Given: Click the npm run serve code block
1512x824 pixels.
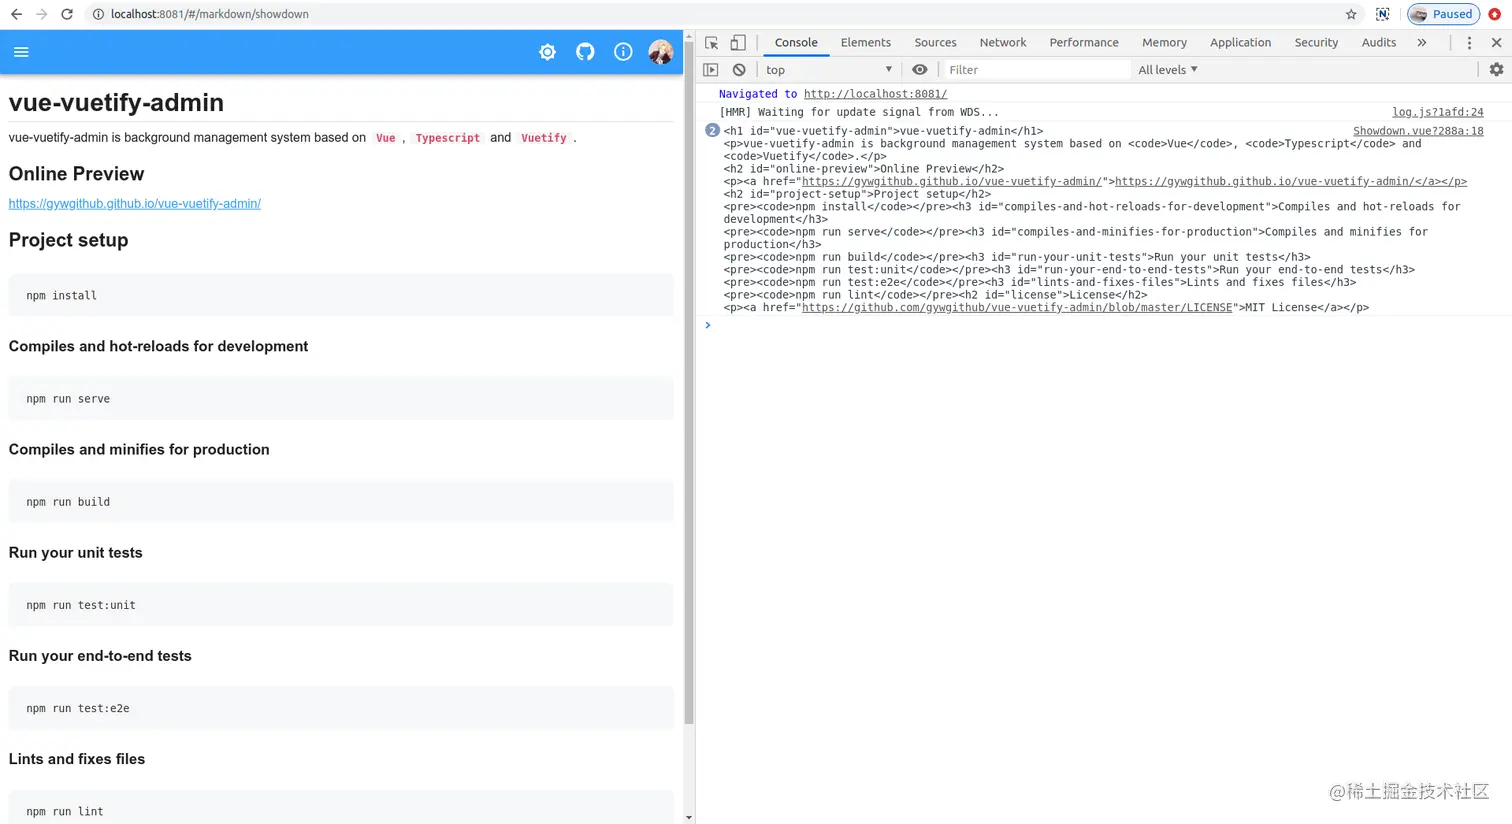Looking at the screenshot, I should 341,399.
